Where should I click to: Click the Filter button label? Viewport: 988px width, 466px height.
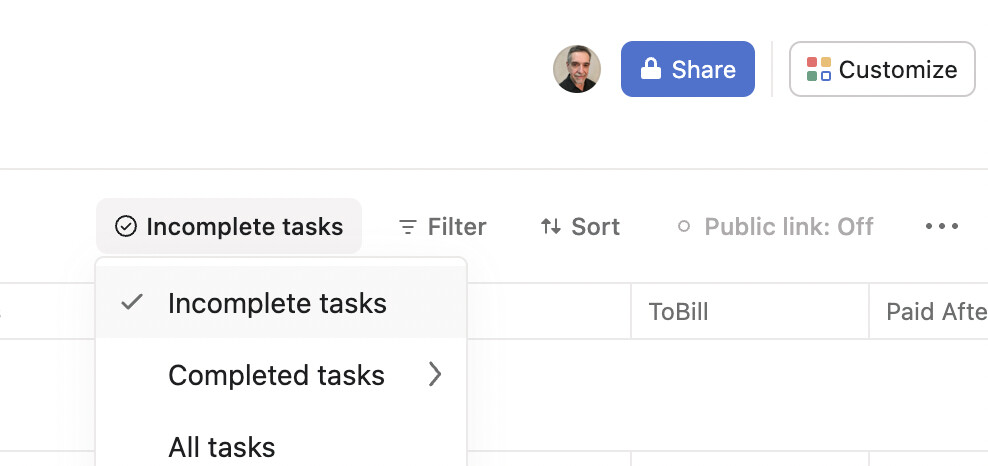coord(456,227)
